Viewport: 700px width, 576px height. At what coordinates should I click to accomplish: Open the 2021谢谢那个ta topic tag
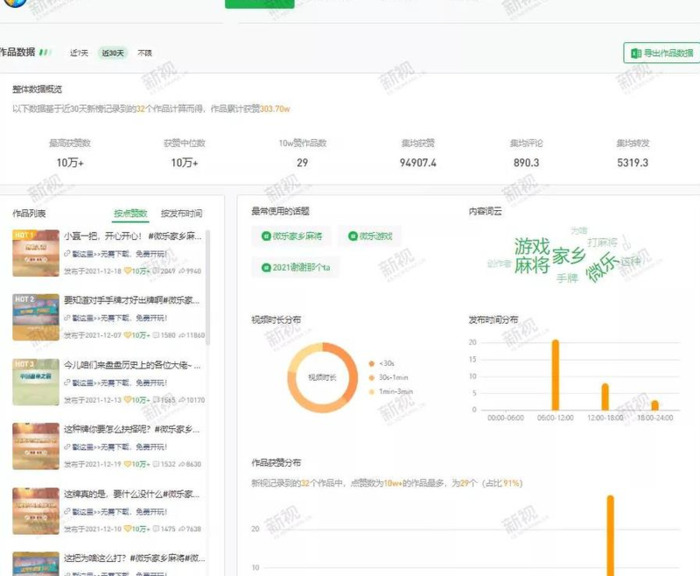(x=296, y=267)
